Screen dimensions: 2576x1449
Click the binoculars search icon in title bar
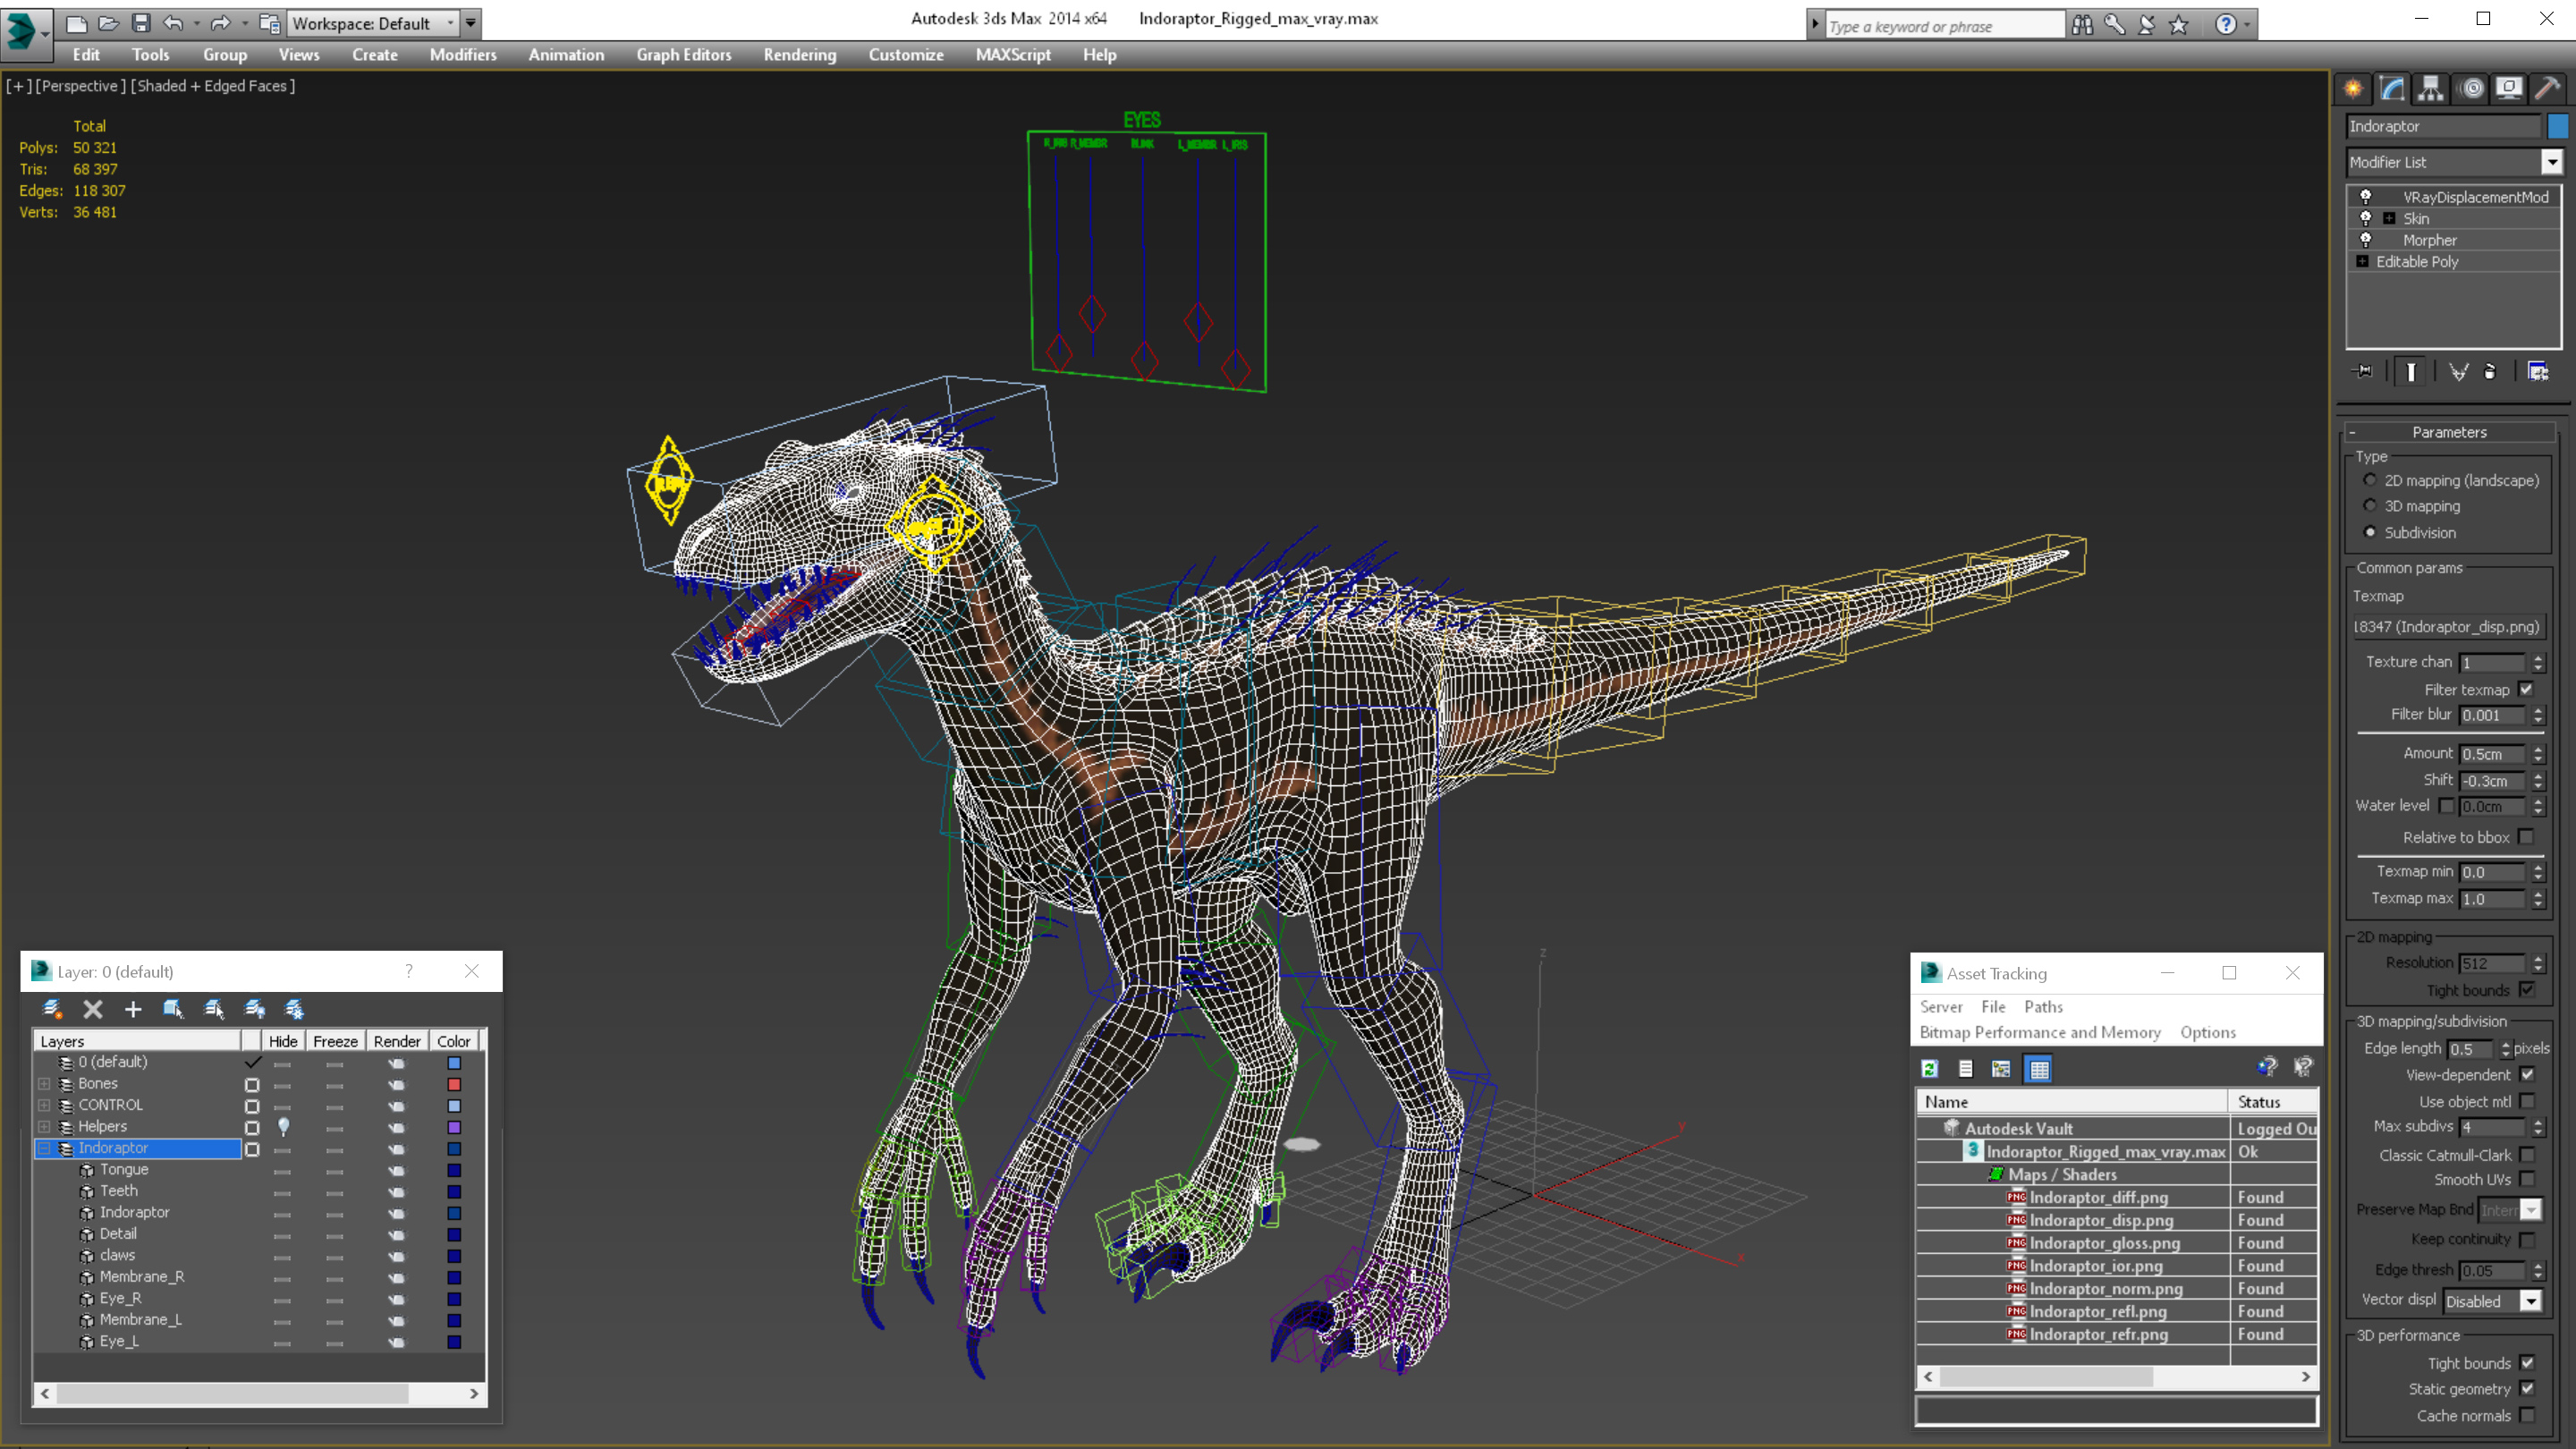(x=2083, y=25)
